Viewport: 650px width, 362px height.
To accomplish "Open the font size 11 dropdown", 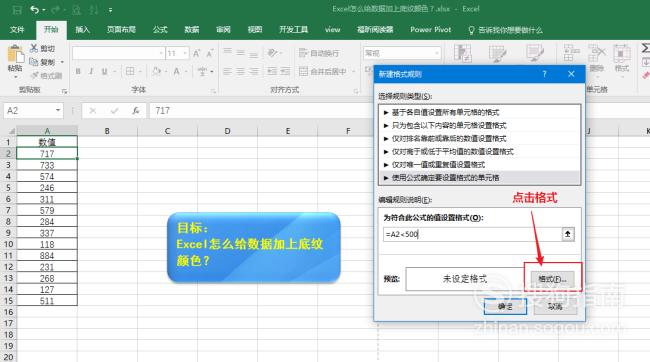I will pyautogui.click(x=184, y=53).
